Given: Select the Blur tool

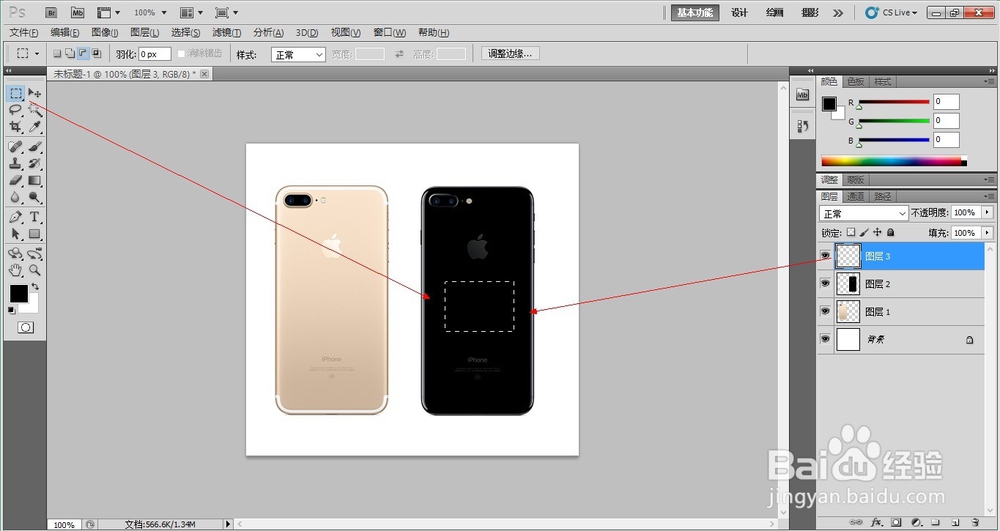Looking at the screenshot, I should tap(16, 197).
